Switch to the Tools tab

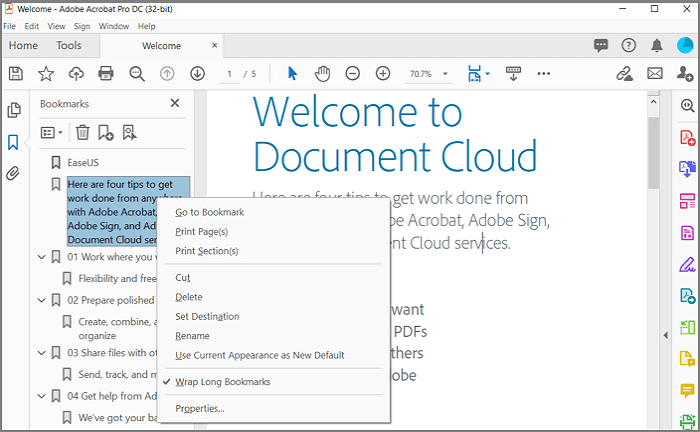pyautogui.click(x=69, y=46)
